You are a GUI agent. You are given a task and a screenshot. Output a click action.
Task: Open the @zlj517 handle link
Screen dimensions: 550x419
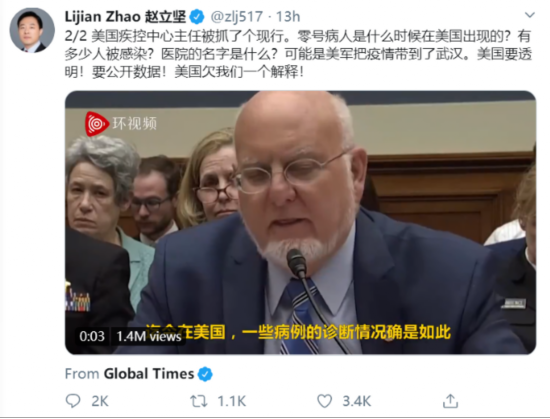tap(236, 16)
